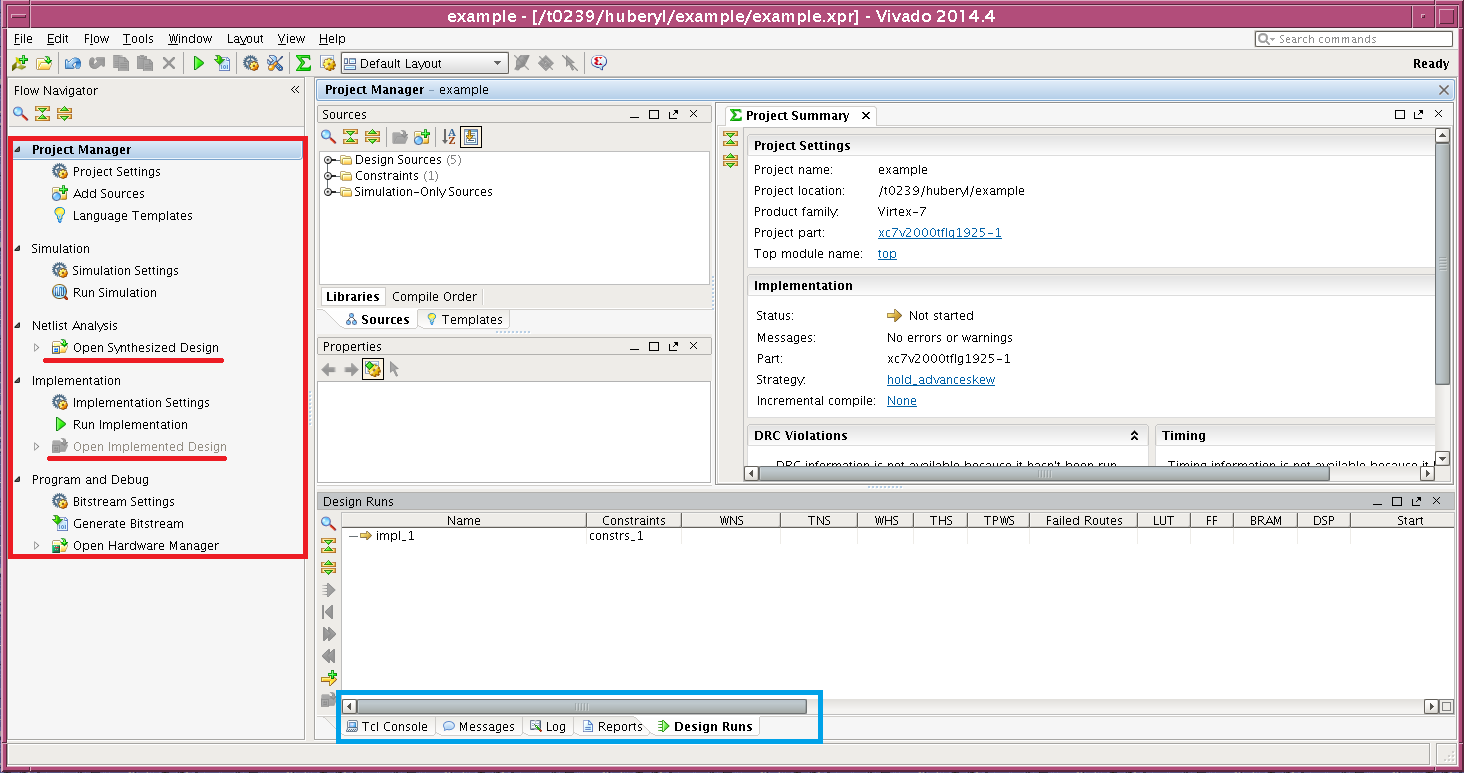Click the Design Runs horizontal scrollbar thumb

click(x=580, y=706)
